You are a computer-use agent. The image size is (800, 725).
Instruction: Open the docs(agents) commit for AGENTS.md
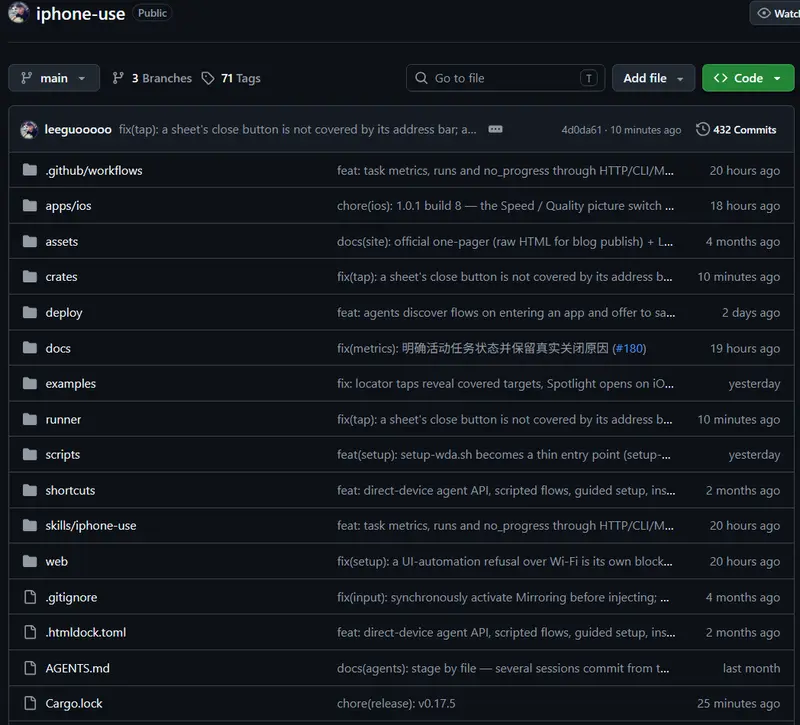pos(503,668)
